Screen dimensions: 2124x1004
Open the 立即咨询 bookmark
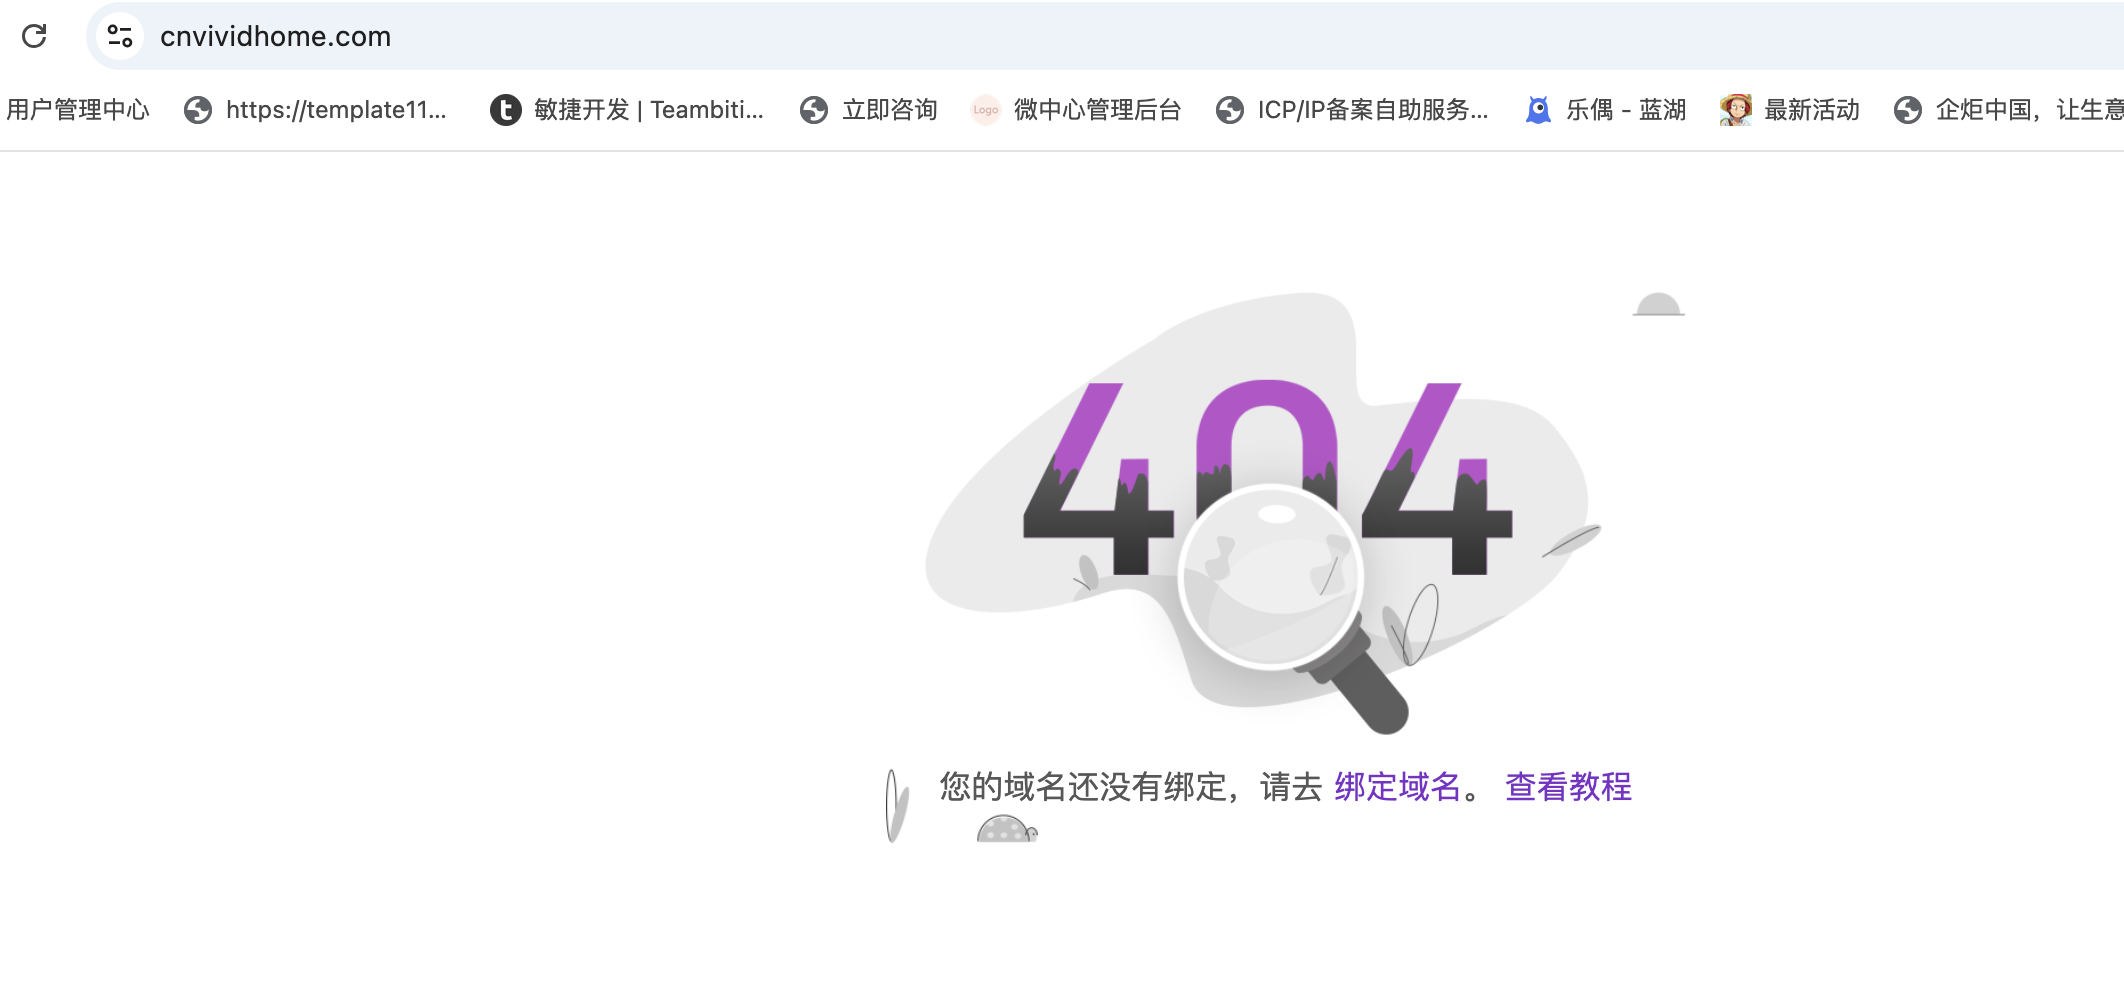[888, 110]
